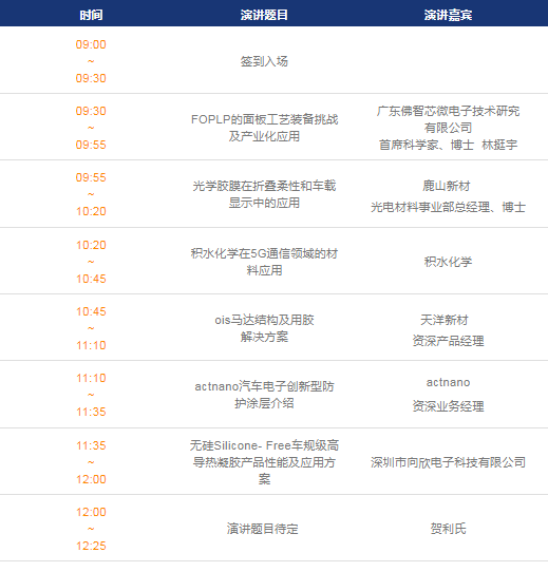Select the 天洋新材 speaker cell

pyautogui.click(x=448, y=330)
